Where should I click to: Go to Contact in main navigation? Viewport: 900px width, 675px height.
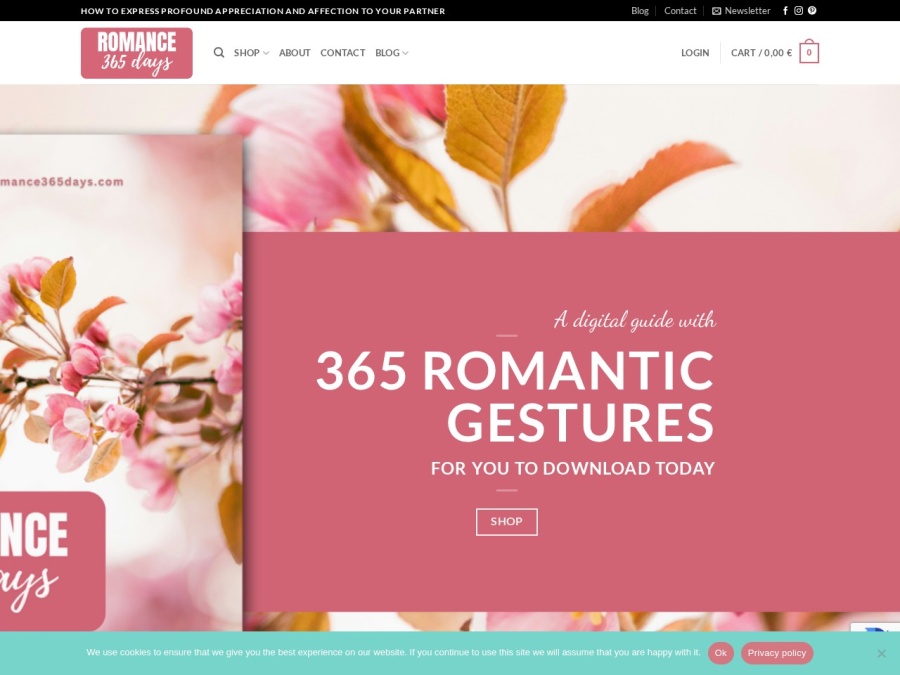[343, 53]
